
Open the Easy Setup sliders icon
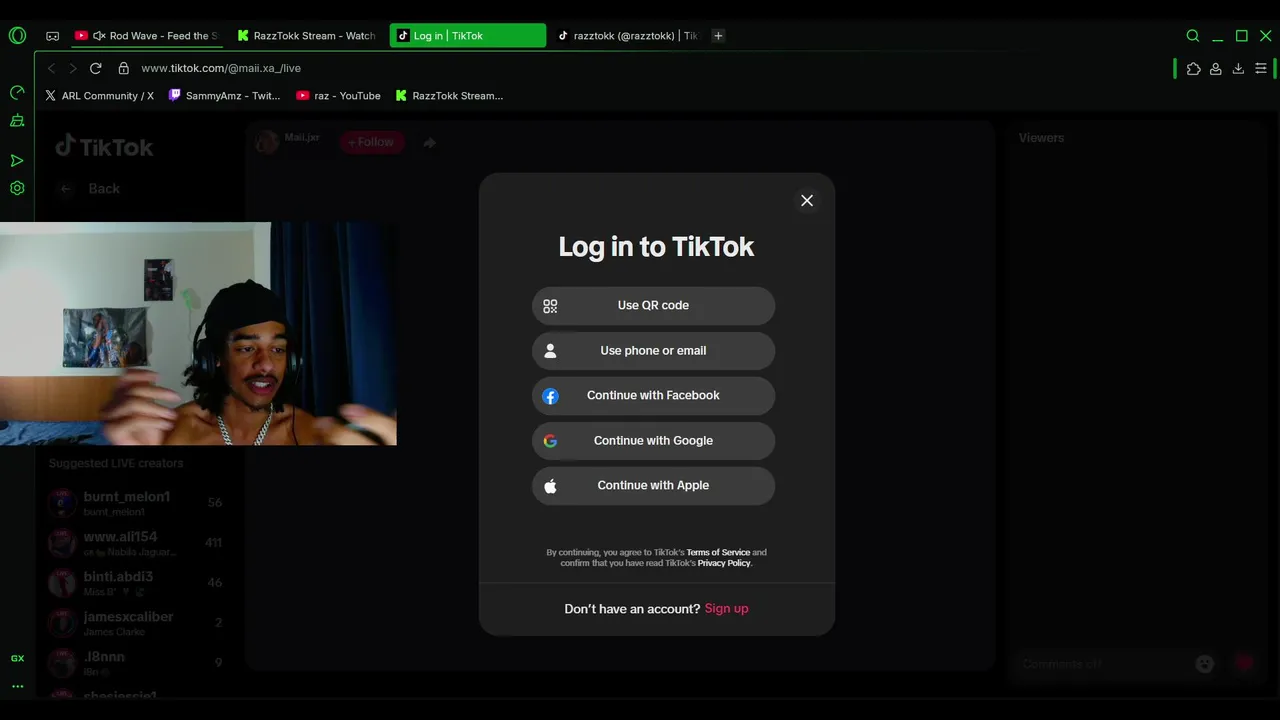click(1261, 68)
